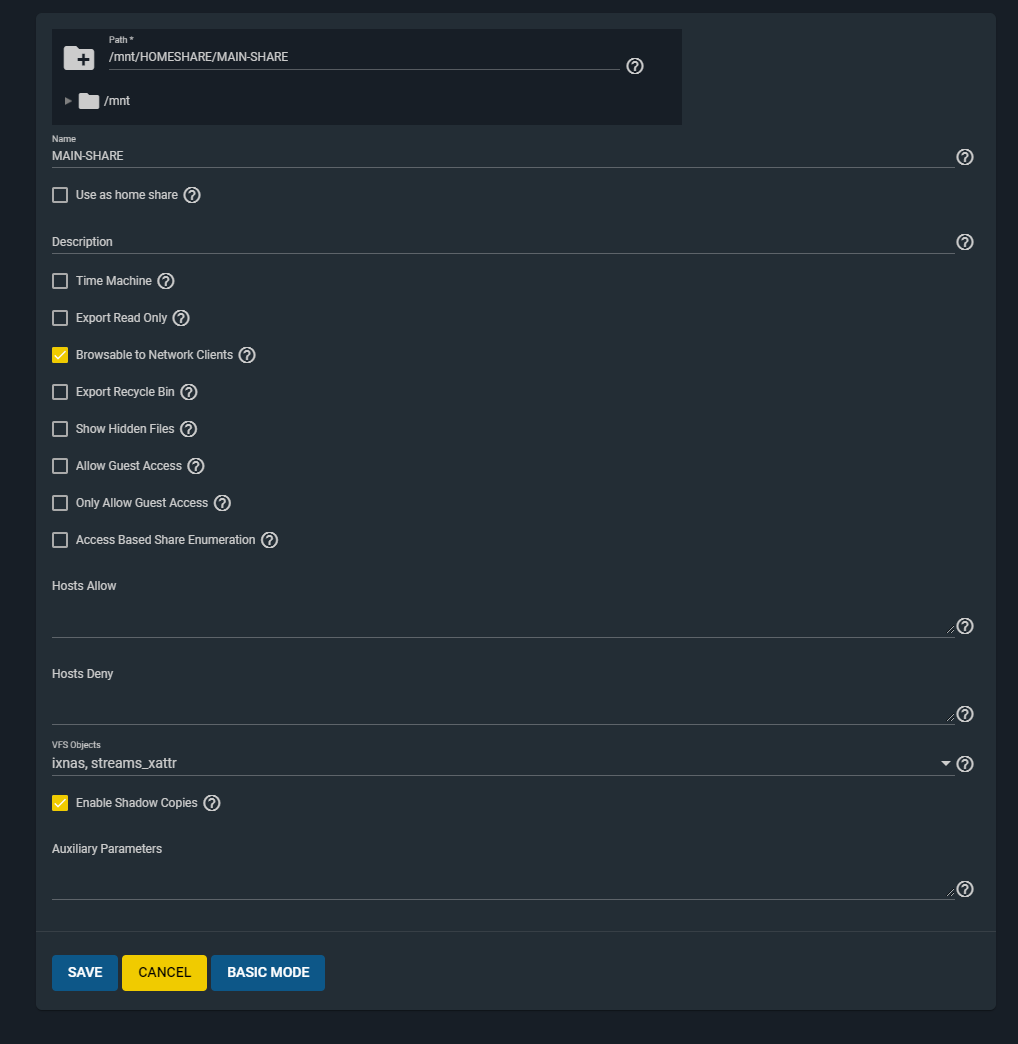Click the yellow CANCEL button
The image size is (1018, 1044).
(164, 973)
